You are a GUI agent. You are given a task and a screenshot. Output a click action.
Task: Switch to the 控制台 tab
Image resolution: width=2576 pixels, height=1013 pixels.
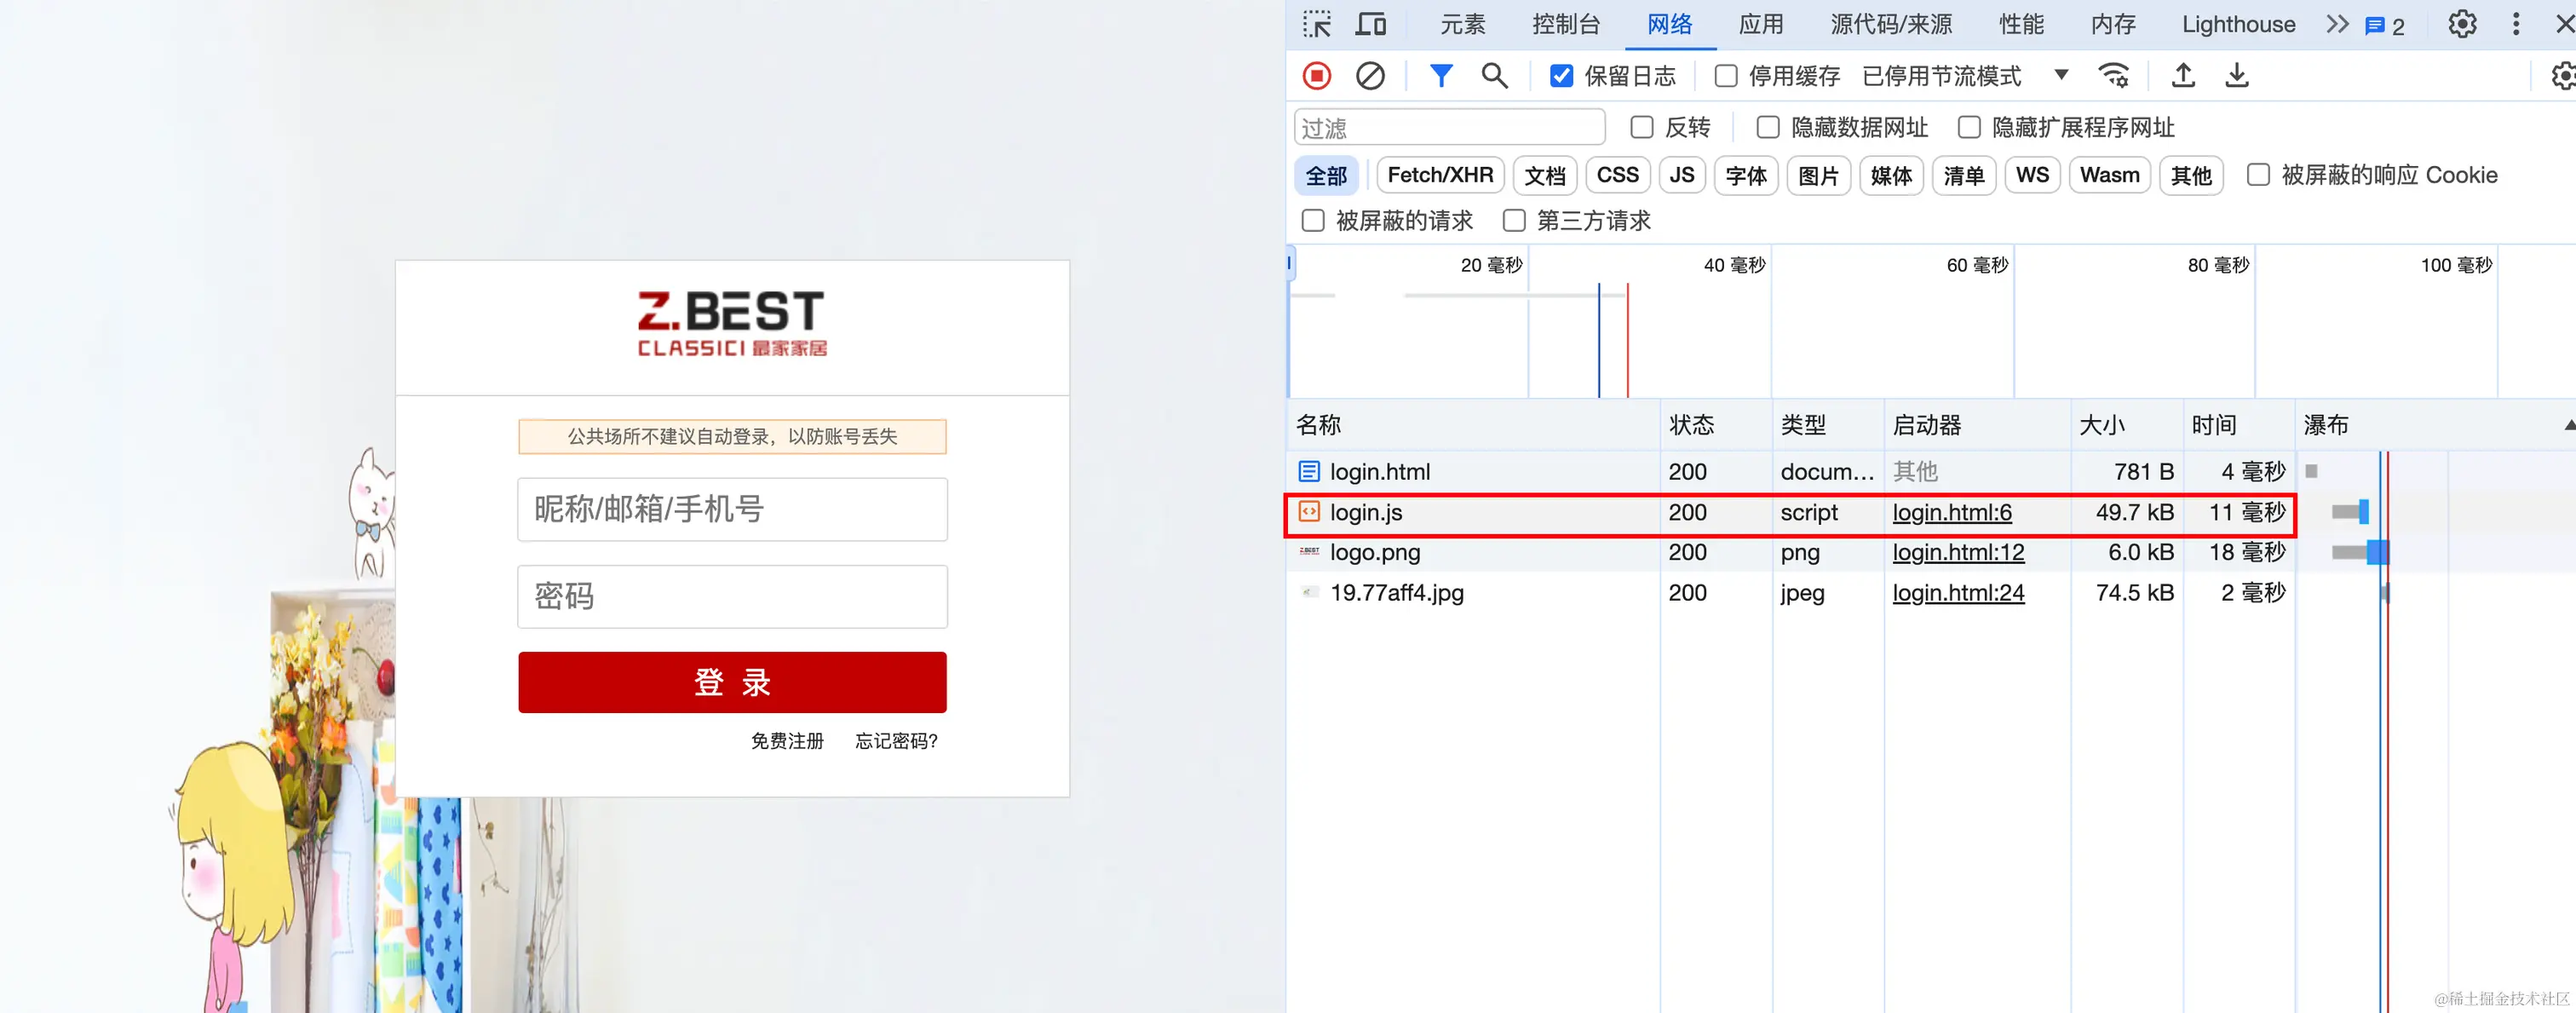pyautogui.click(x=1565, y=24)
